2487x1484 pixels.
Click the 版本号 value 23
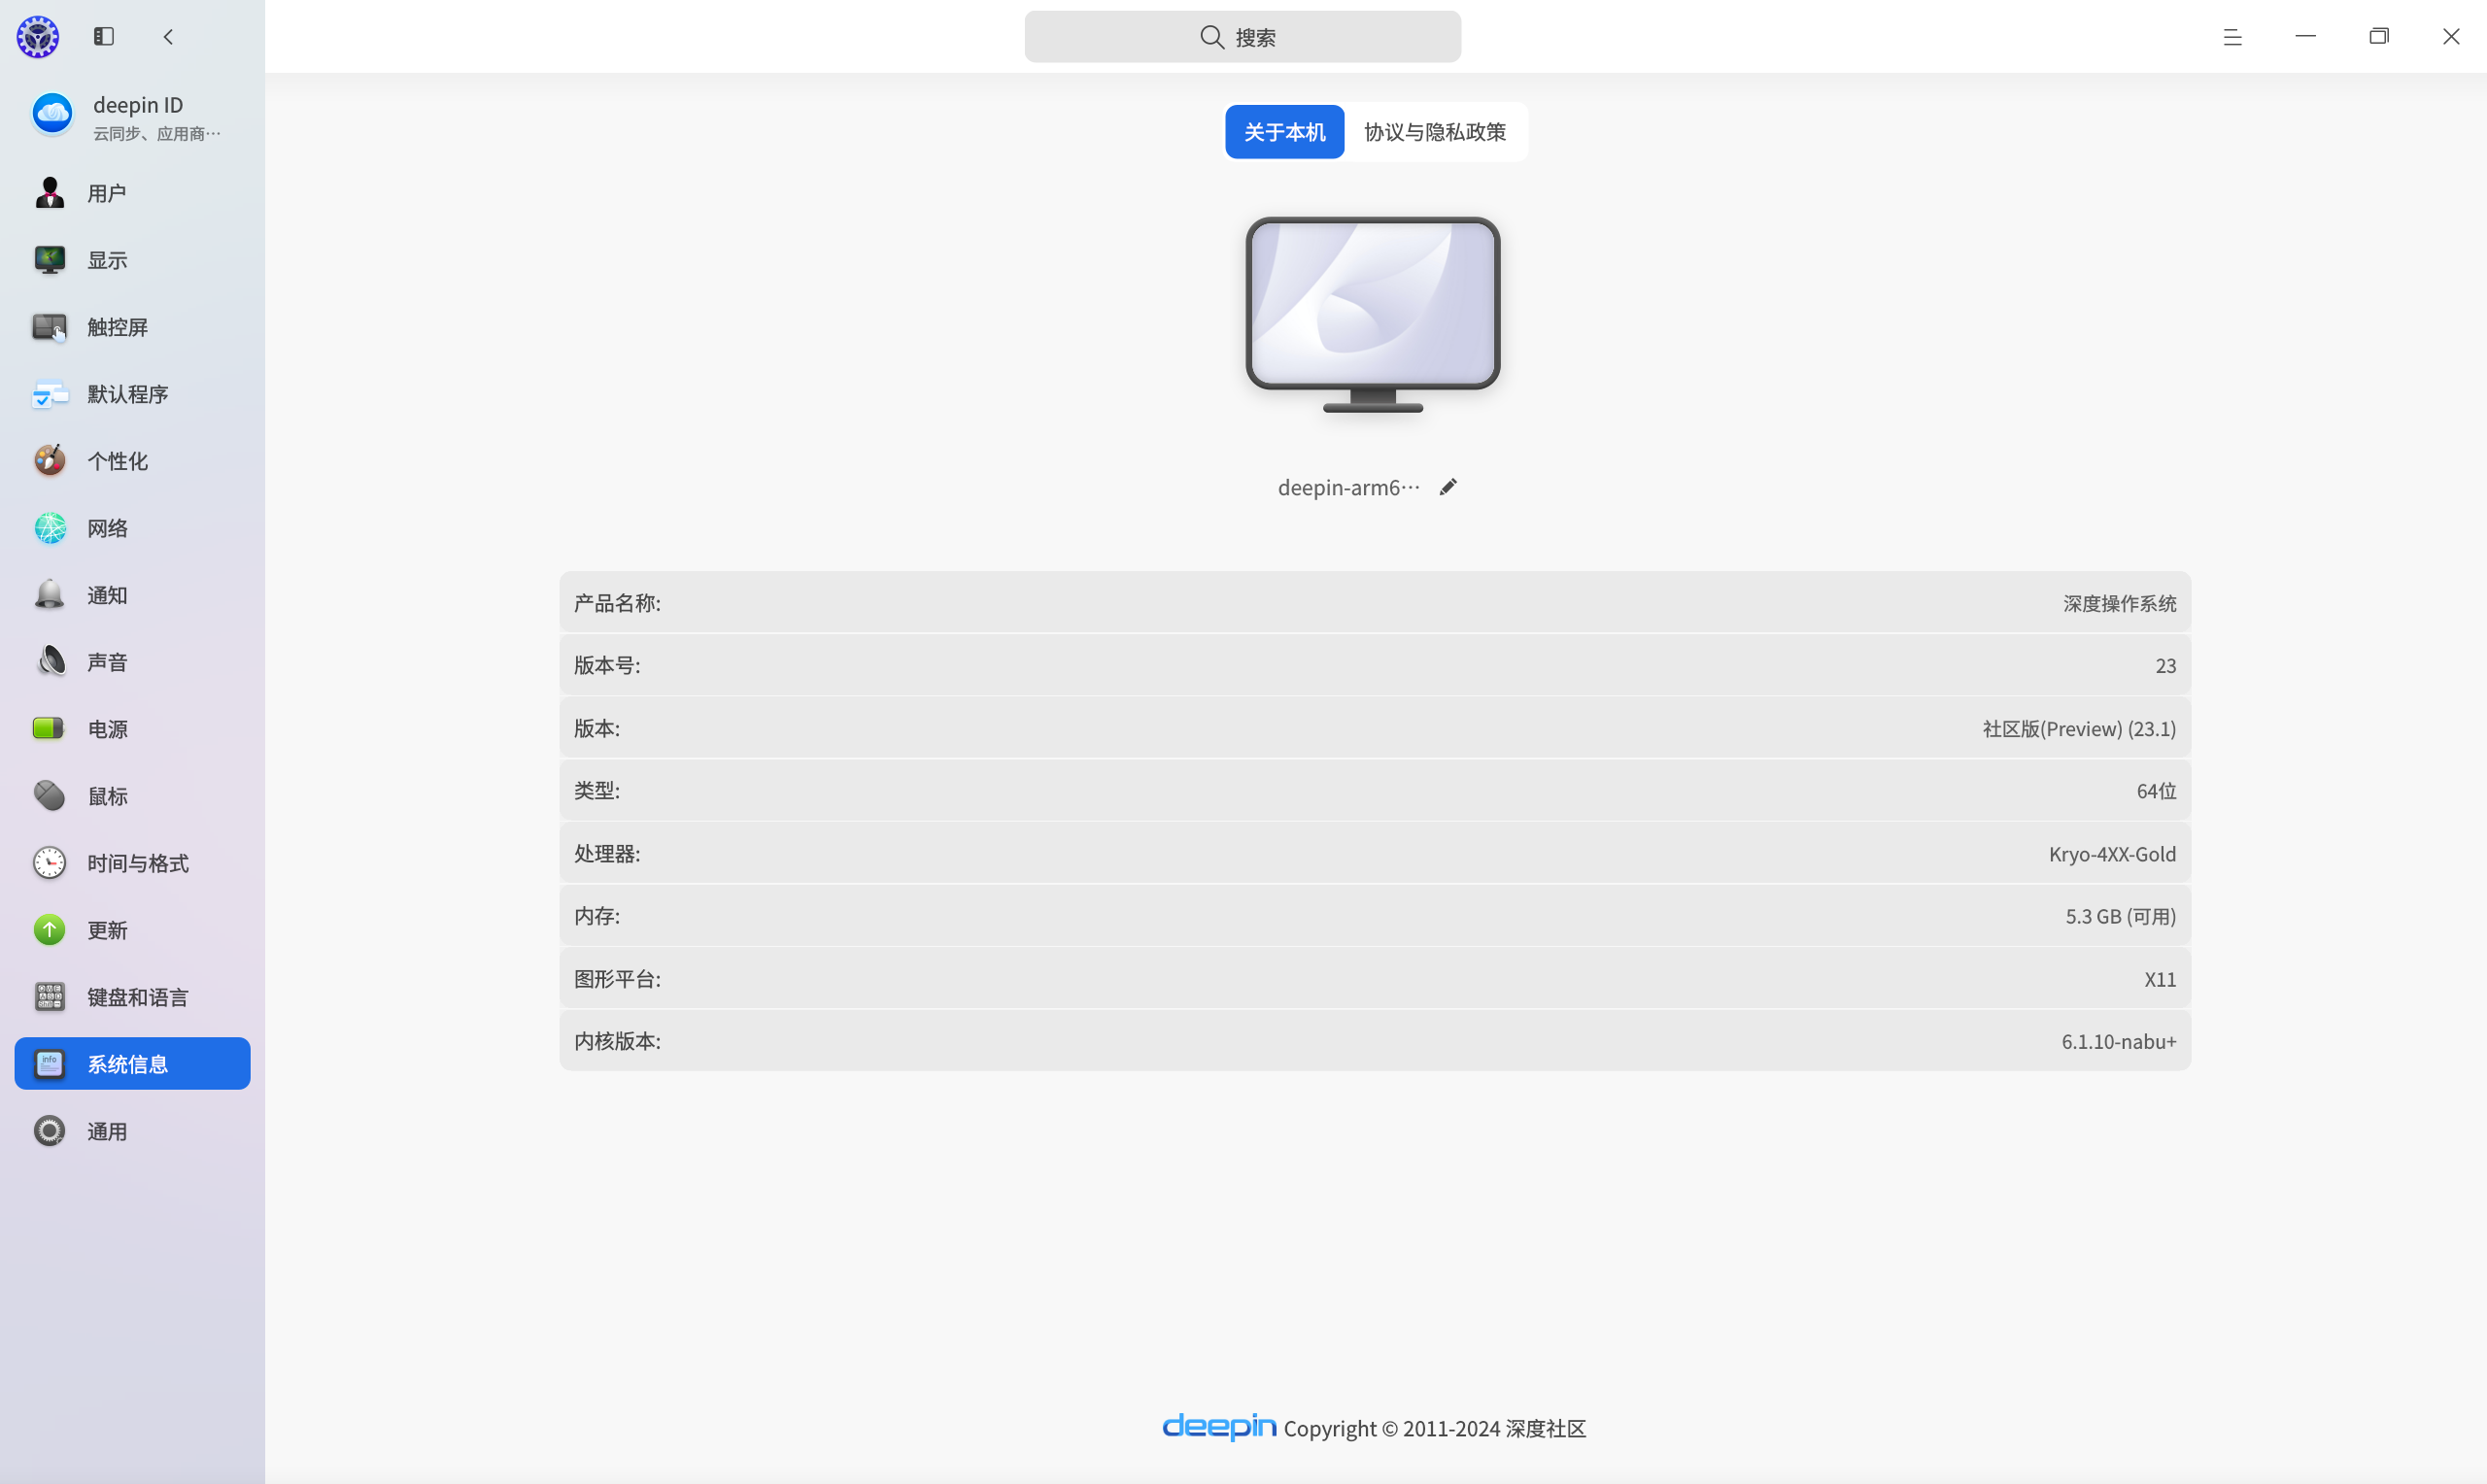tap(2165, 666)
